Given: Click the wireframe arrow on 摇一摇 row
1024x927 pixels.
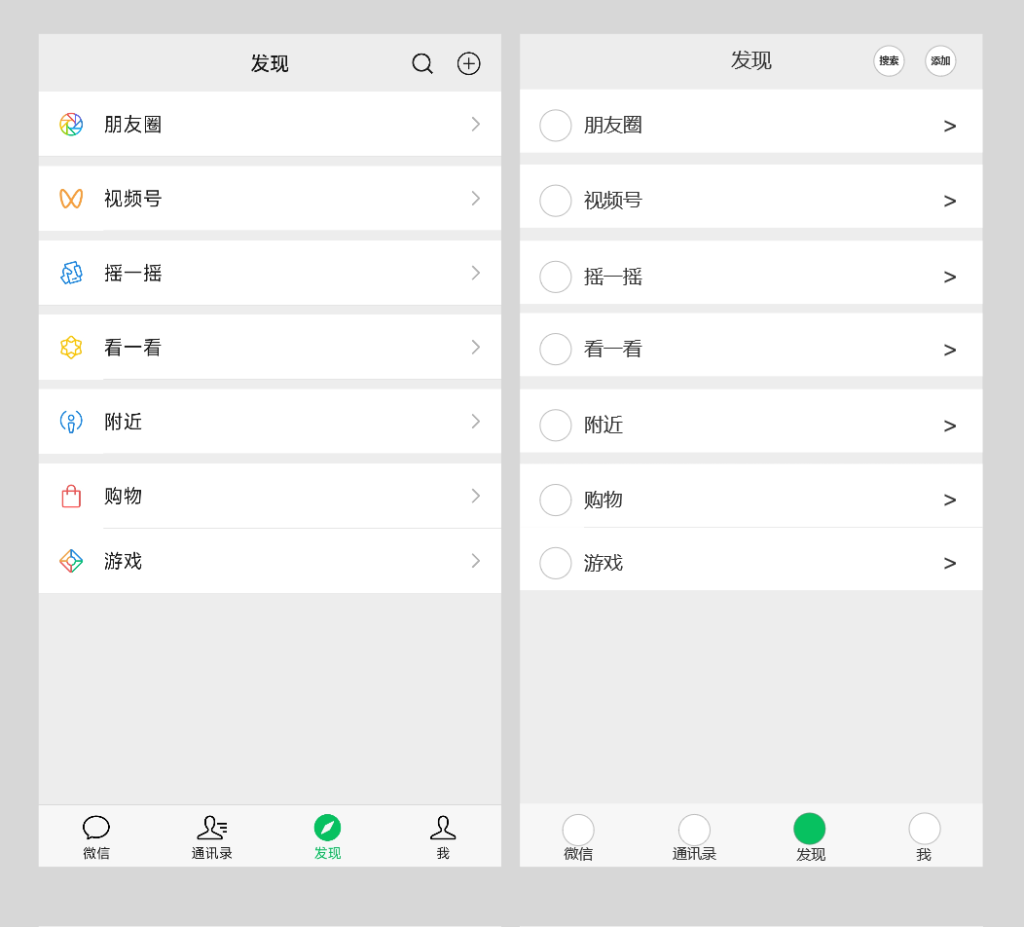Looking at the screenshot, I should point(950,277).
